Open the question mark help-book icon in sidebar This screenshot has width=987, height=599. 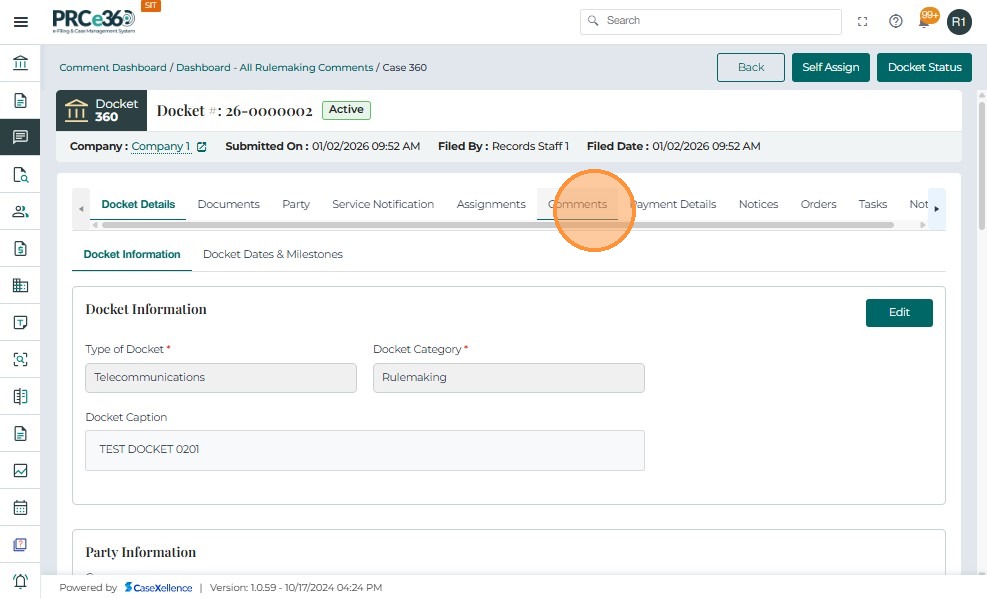coord(20,544)
